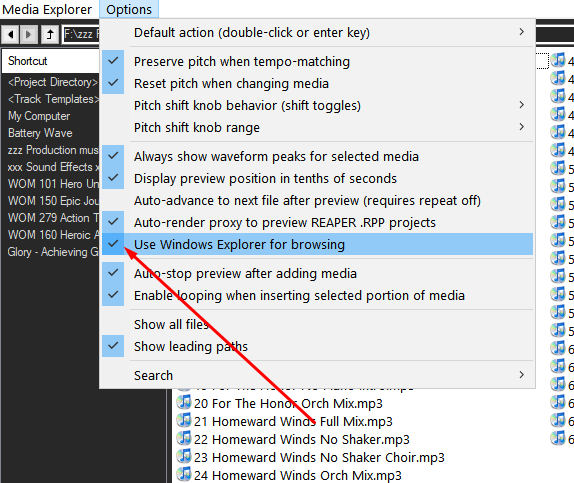Click the path input field
Image resolution: width=574 pixels, height=483 pixels.
coord(81,35)
